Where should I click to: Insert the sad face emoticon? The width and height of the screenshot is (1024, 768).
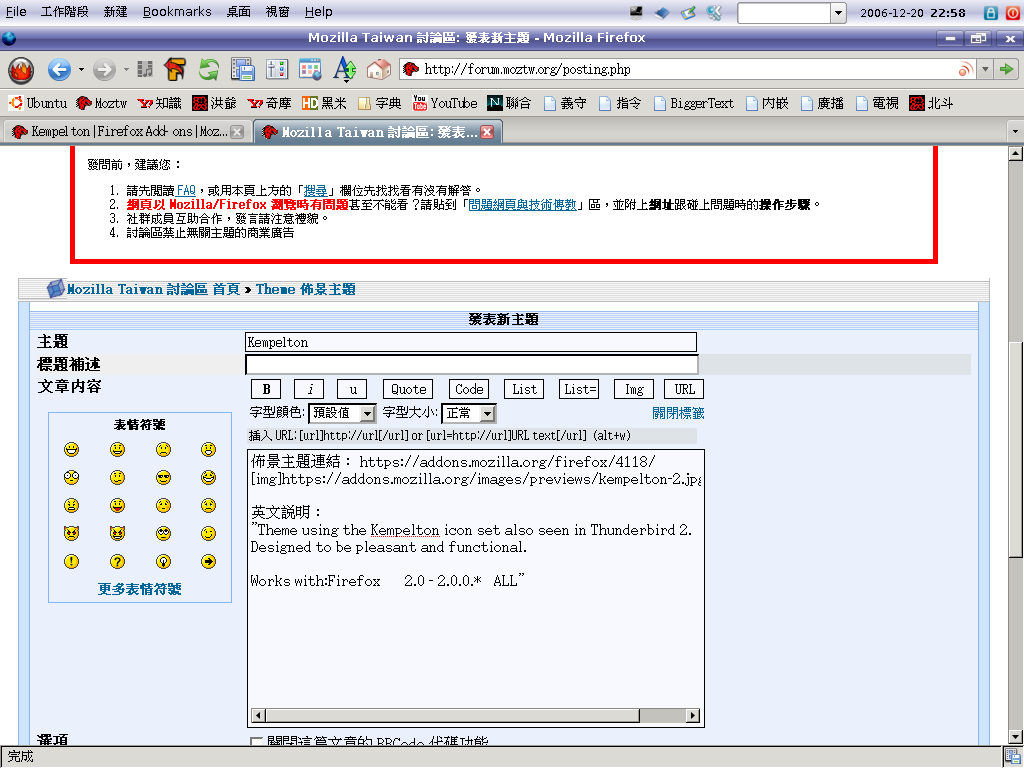(163, 449)
